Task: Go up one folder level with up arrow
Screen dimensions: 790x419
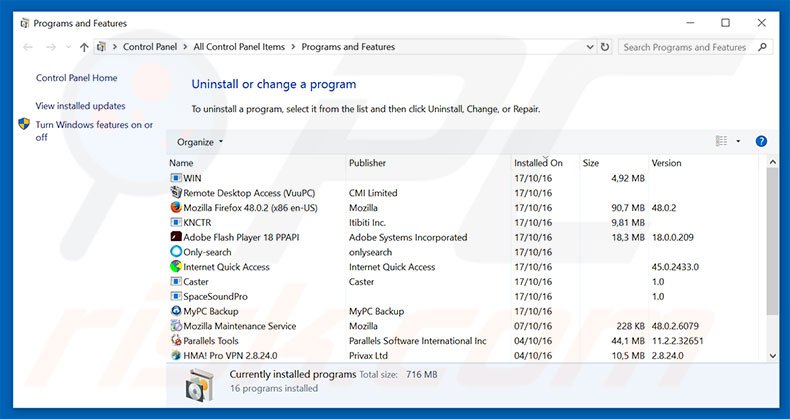Action: [84, 47]
